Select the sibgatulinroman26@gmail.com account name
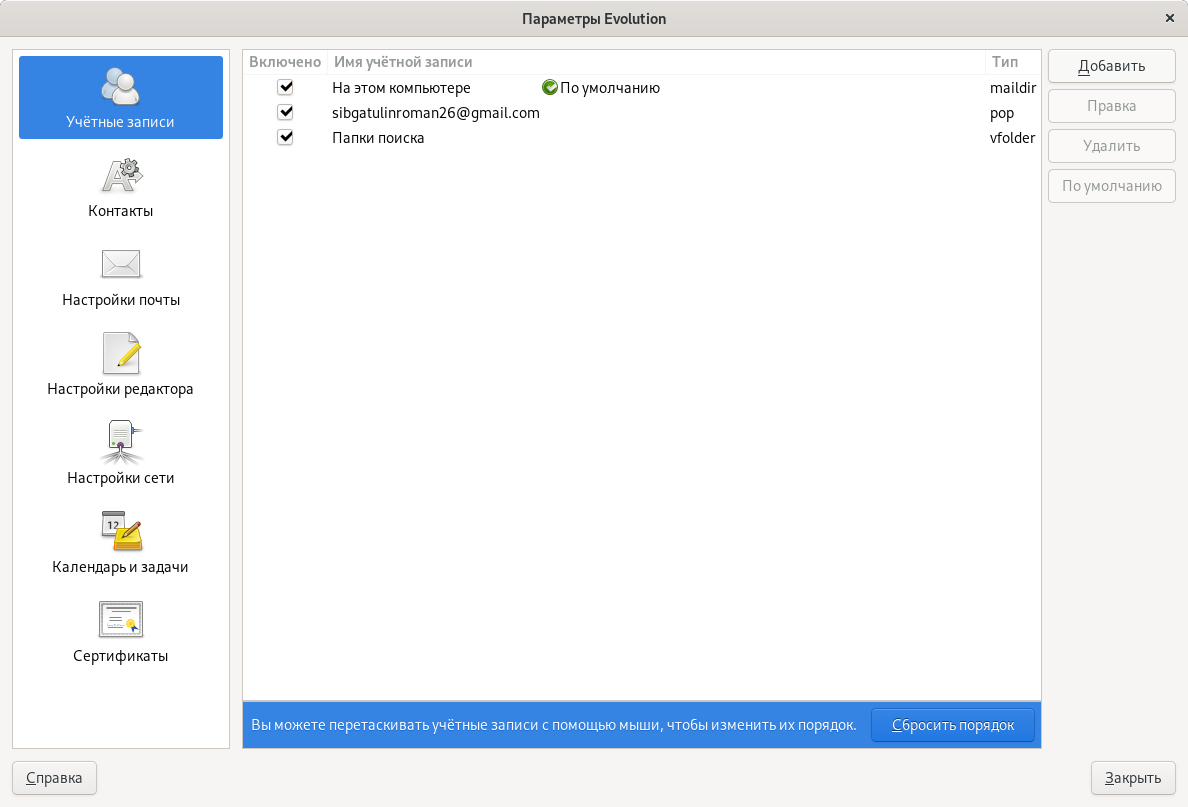Screen dimensions: 1188x807 436,113
